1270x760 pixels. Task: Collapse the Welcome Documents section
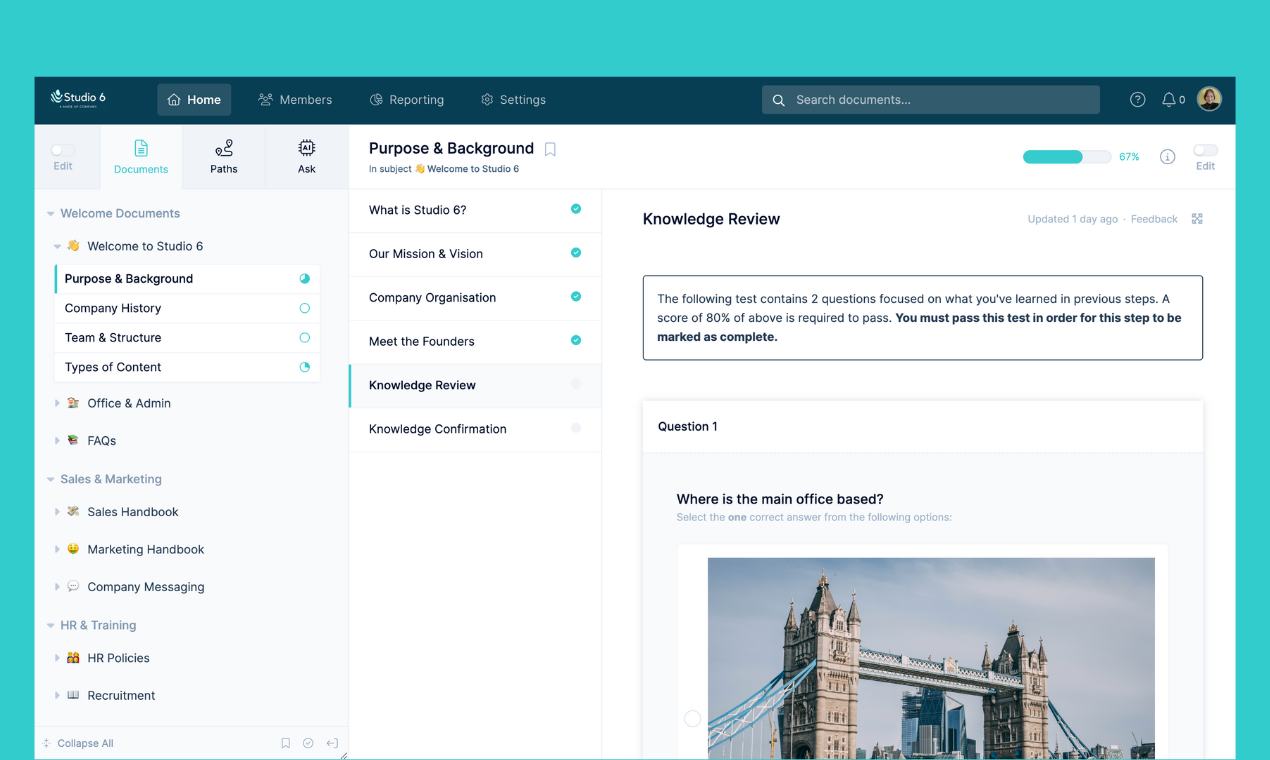pos(50,213)
